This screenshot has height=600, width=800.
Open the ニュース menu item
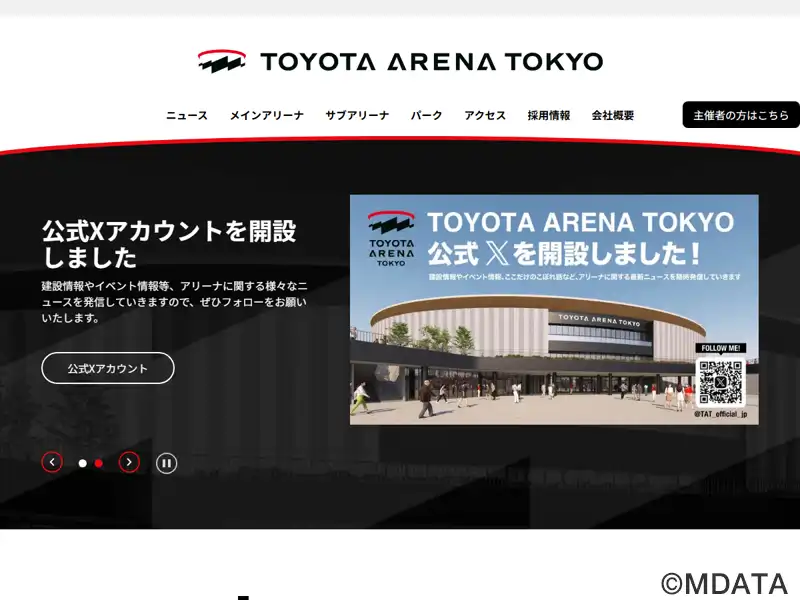[x=187, y=115]
